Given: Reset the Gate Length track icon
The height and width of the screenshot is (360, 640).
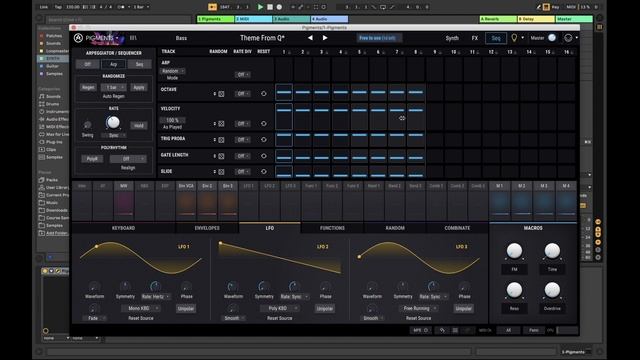Looking at the screenshot, I should pyautogui.click(x=264, y=156).
